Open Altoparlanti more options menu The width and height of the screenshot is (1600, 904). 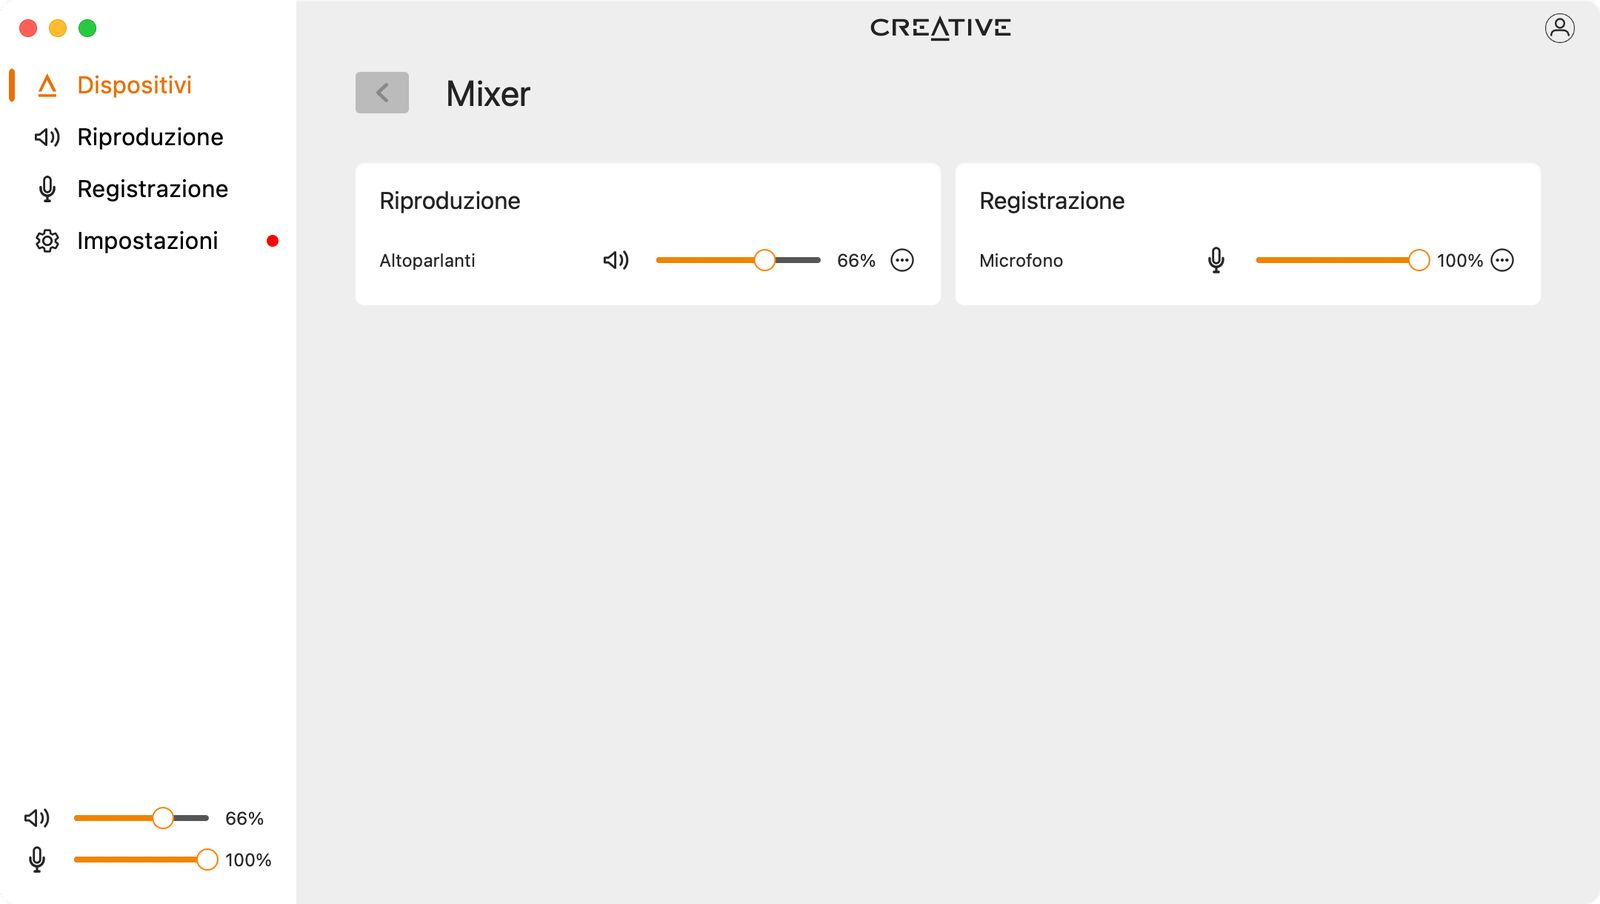point(902,261)
